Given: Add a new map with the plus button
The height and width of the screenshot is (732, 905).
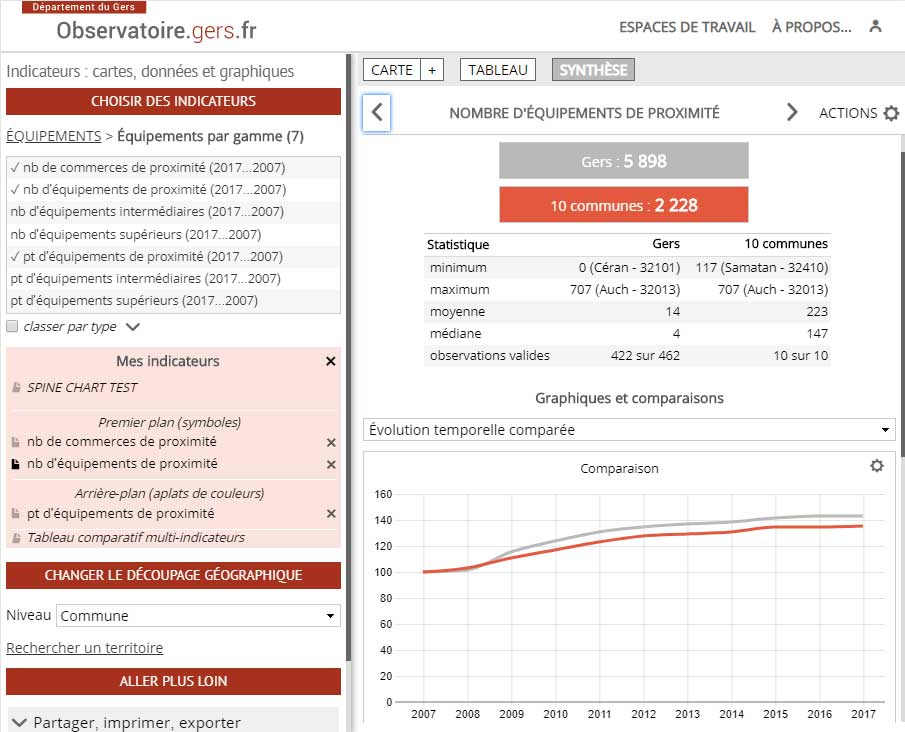Looking at the screenshot, I should [432, 70].
